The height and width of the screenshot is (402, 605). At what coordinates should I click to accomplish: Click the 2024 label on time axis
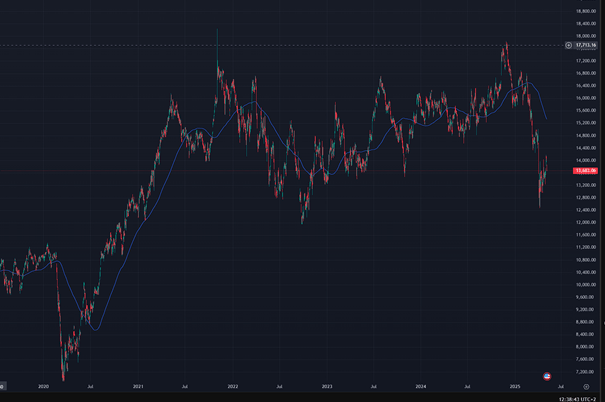[x=421, y=386]
